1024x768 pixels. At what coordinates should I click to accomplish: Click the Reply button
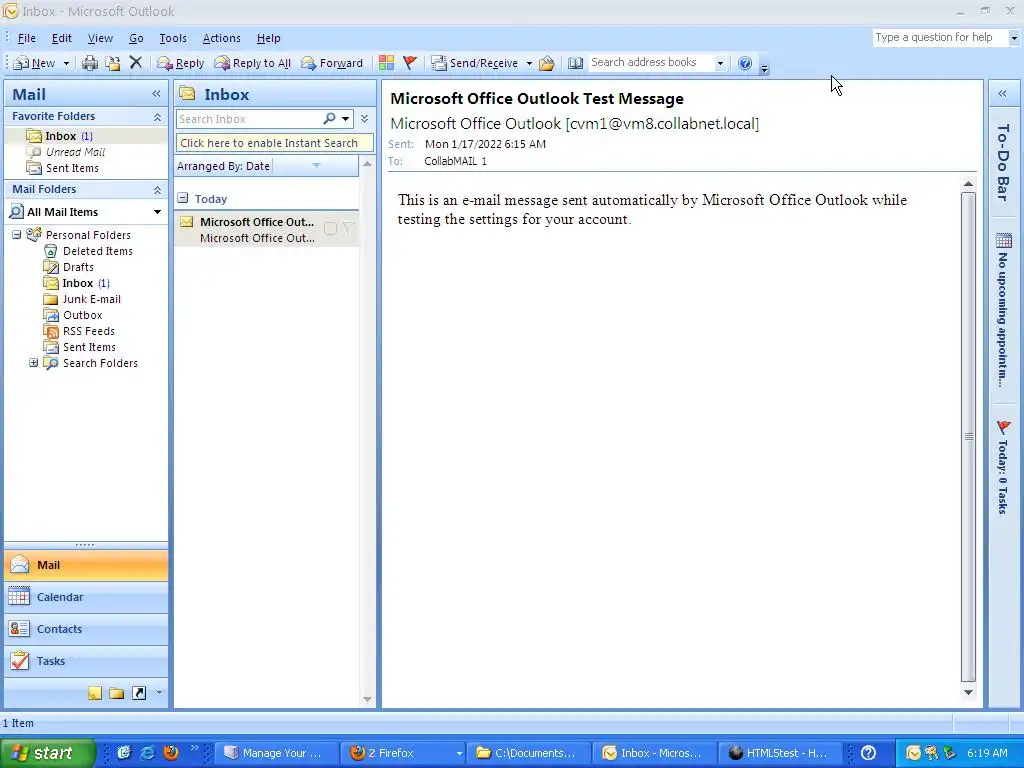[181, 63]
